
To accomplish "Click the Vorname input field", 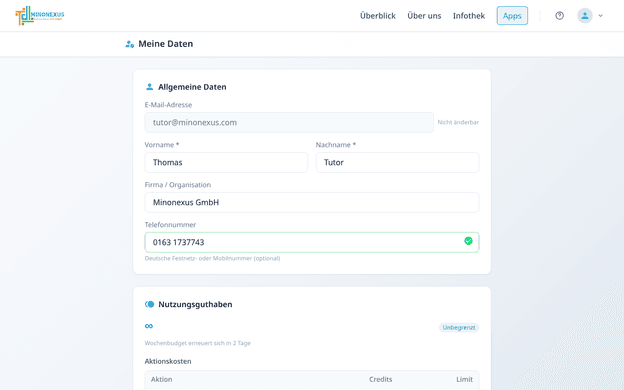I will (226, 162).
